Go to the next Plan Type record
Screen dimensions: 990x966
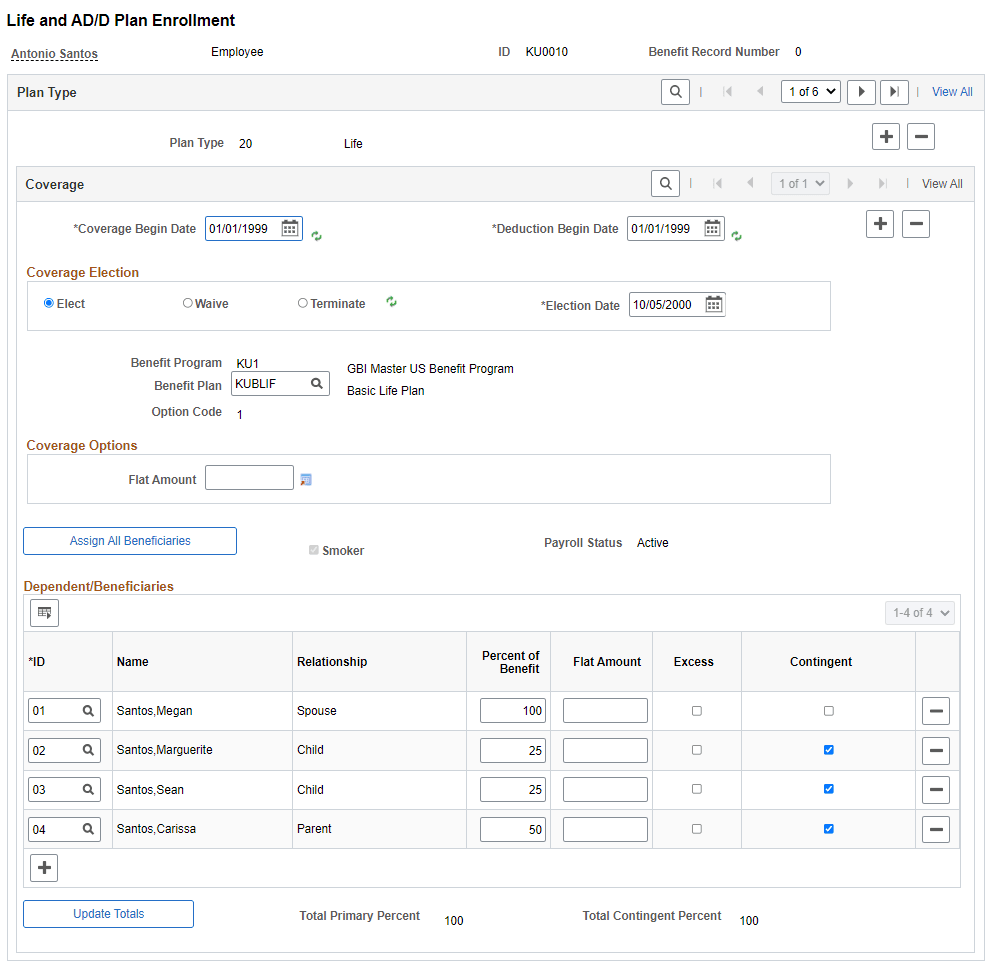[861, 92]
